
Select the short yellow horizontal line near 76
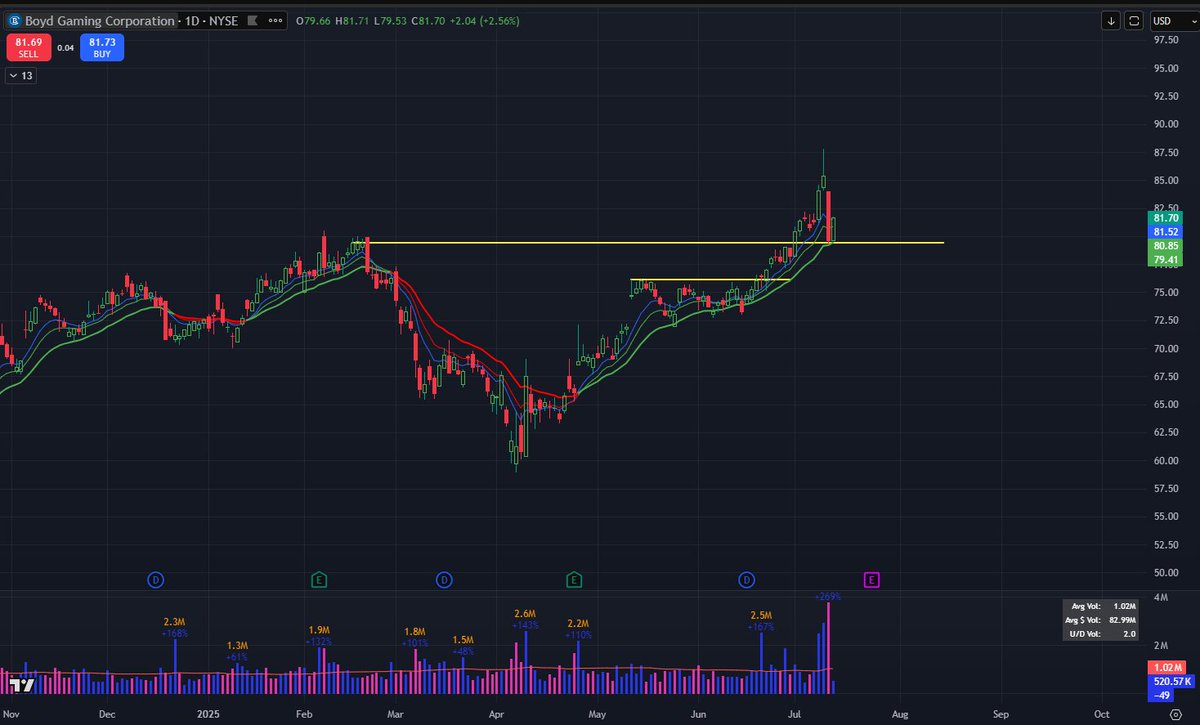tap(710, 279)
